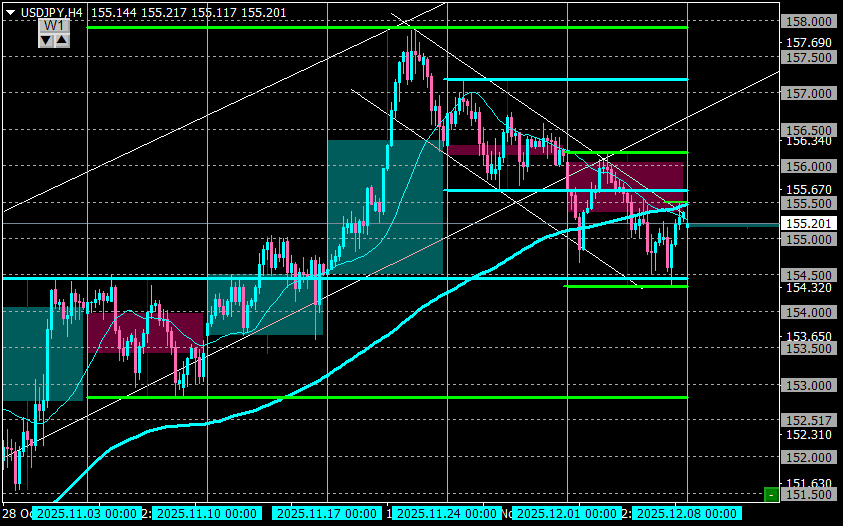
Task: Click the down arrow under W1
Action: [46, 40]
